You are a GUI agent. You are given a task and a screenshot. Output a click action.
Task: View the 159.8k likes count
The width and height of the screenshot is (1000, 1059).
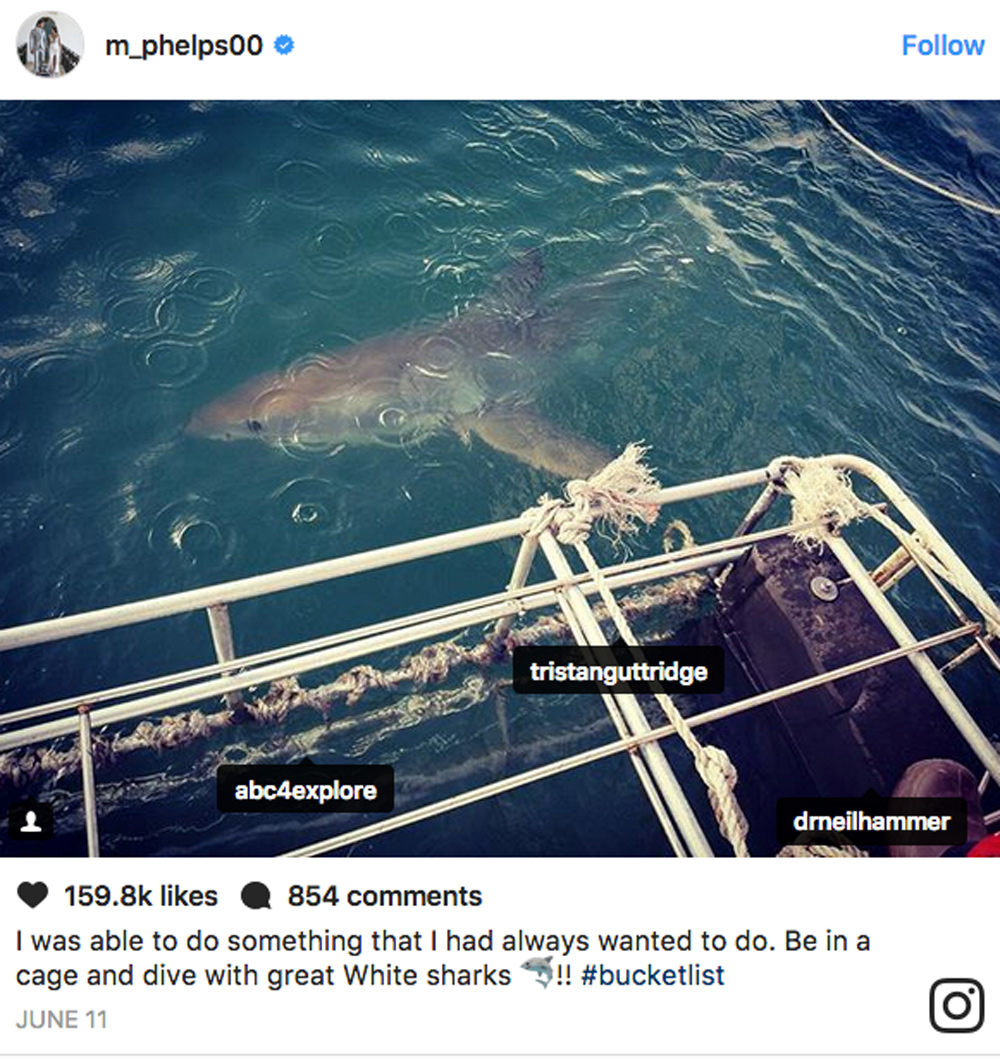[x=141, y=896]
